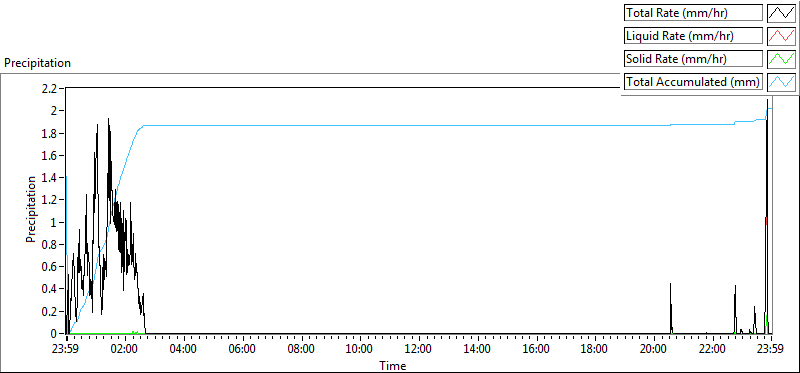Click the ending 23:59 time label
This screenshot has height=373, width=800.
pyautogui.click(x=770, y=350)
